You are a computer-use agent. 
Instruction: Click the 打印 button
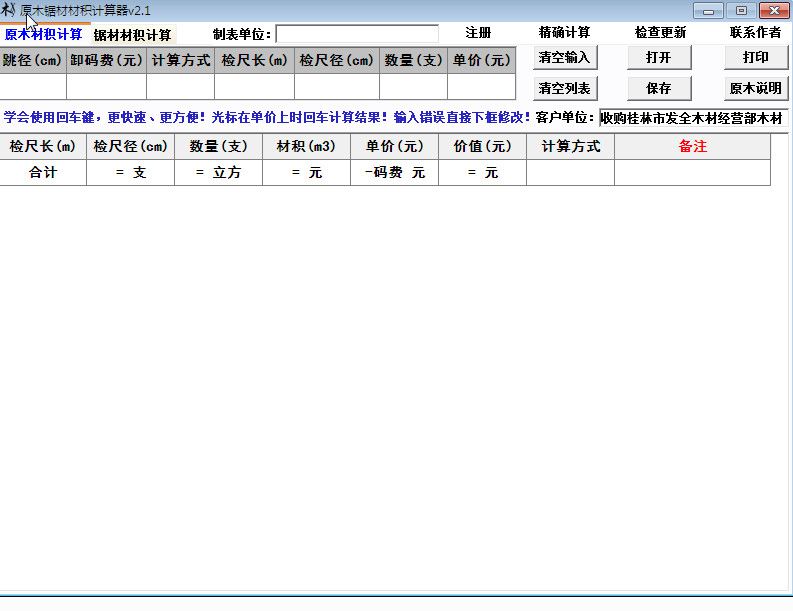pyautogui.click(x=755, y=58)
